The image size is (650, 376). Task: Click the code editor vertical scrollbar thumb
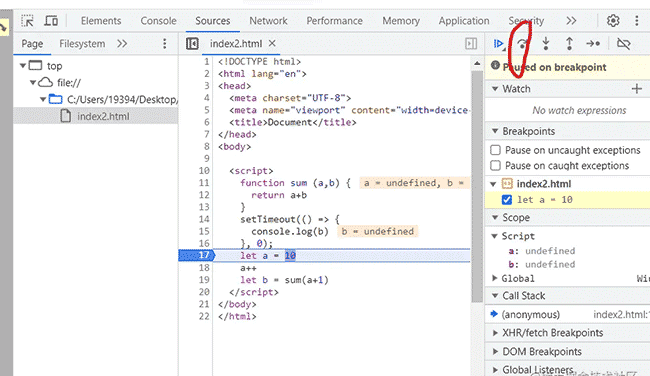click(477, 187)
